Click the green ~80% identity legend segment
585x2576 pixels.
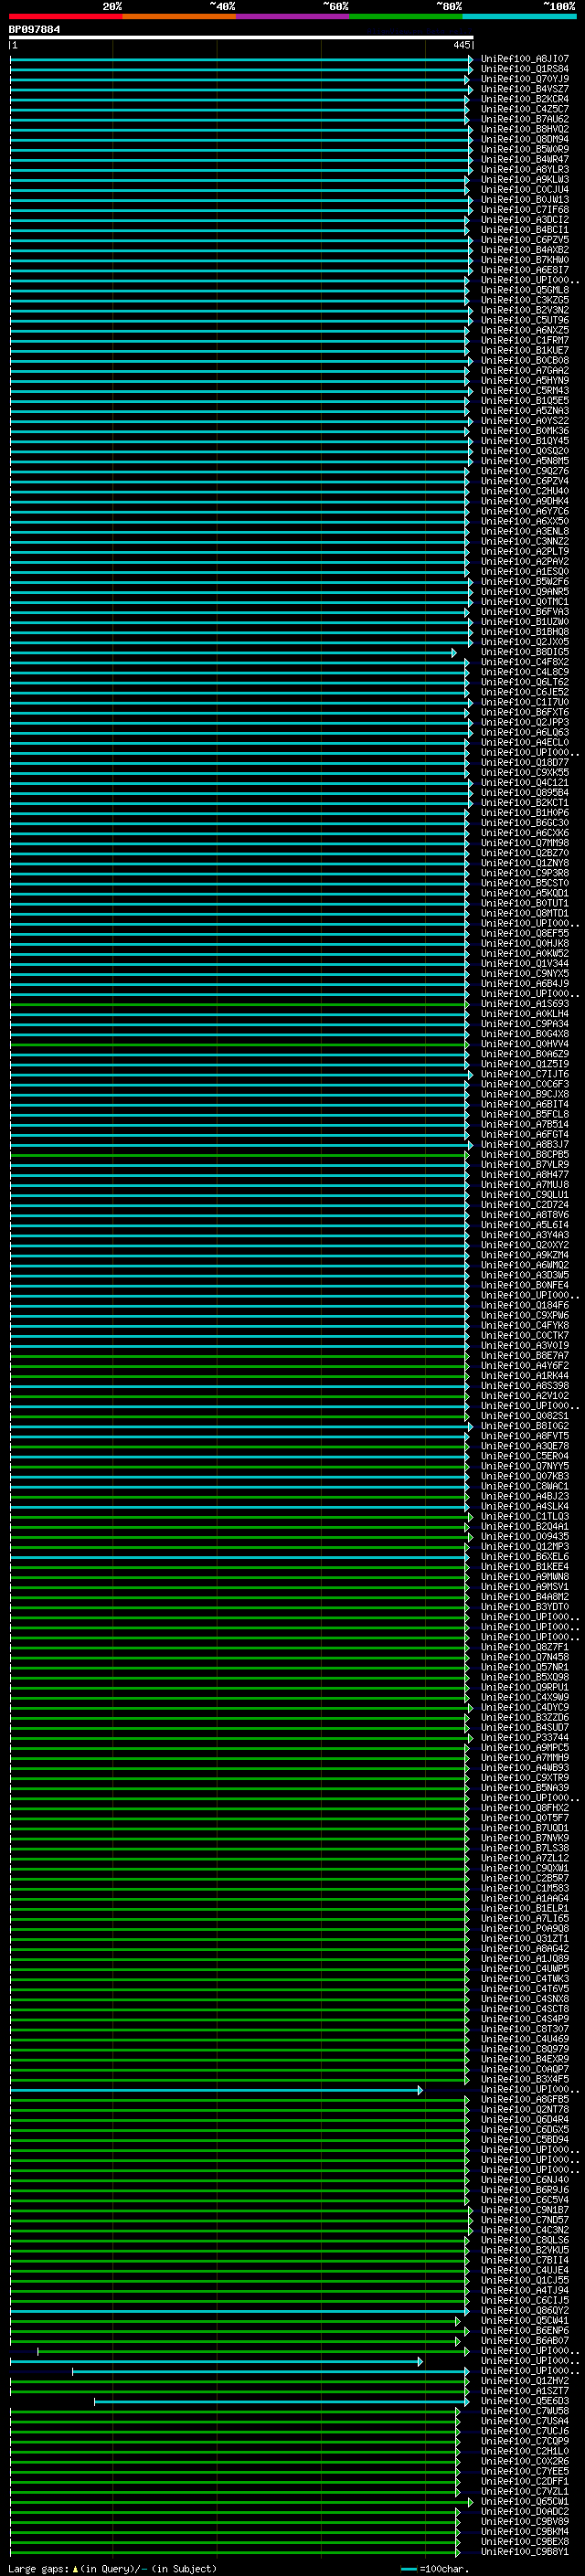406,16
